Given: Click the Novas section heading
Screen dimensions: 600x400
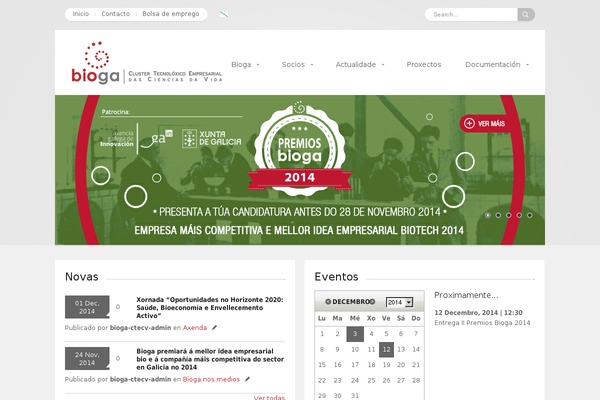Looking at the screenshot, I should pyautogui.click(x=82, y=276).
